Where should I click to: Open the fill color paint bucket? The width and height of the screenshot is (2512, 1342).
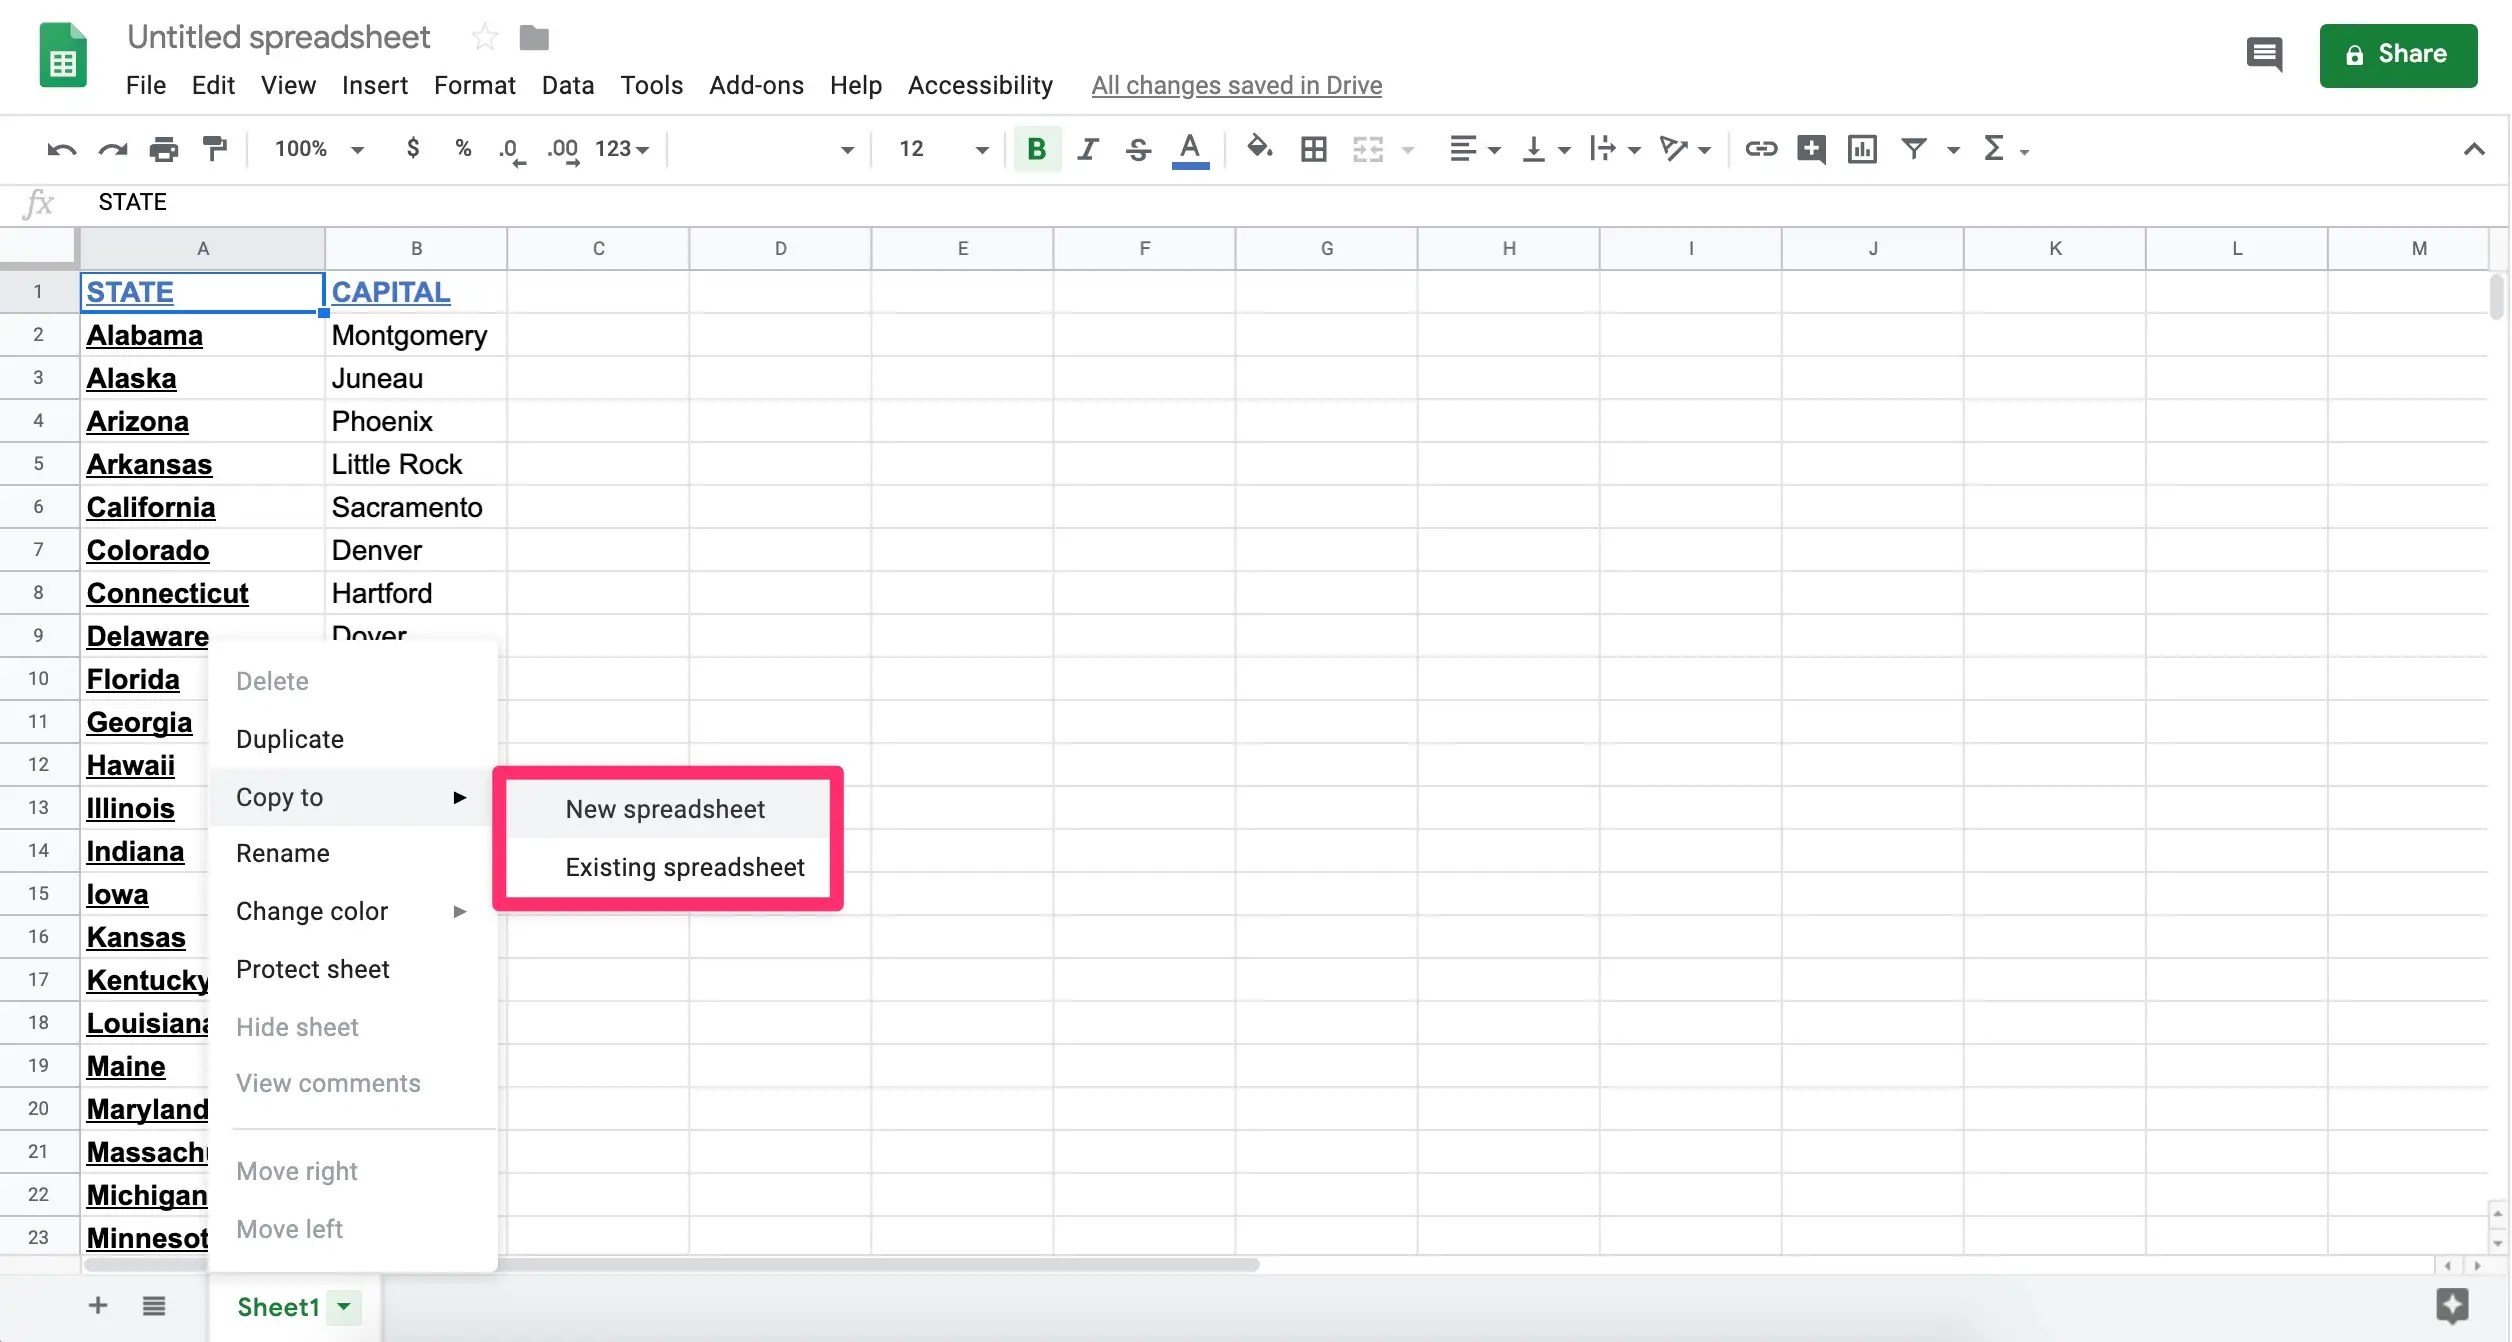tap(1259, 149)
